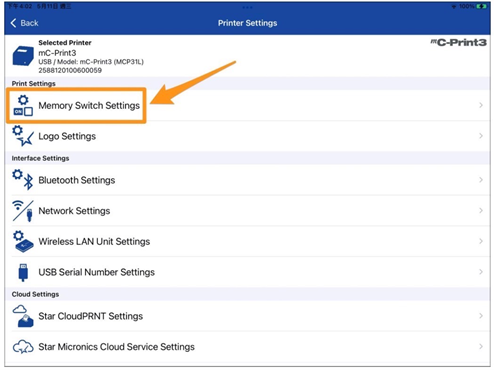
Task: Click the Printer Settings page title
Action: 247,23
